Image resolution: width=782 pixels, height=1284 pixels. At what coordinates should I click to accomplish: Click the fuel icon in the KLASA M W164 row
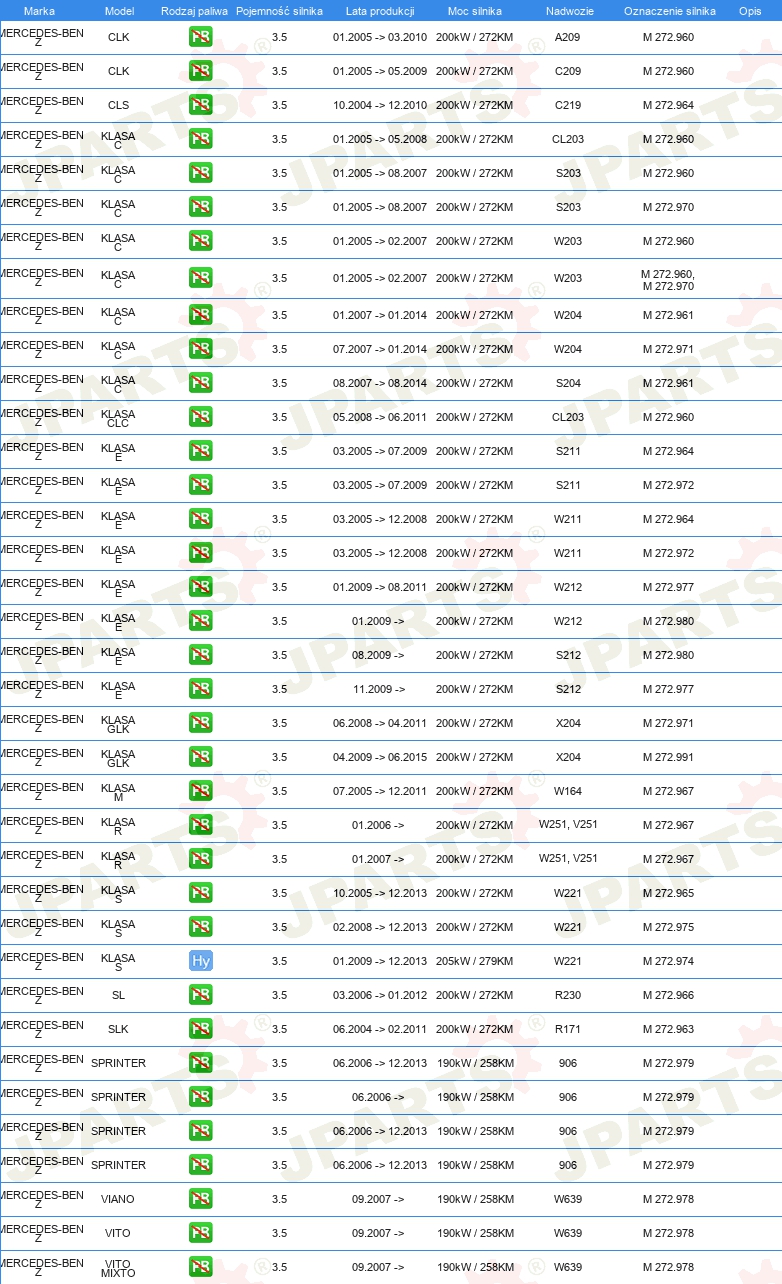pyautogui.click(x=200, y=791)
